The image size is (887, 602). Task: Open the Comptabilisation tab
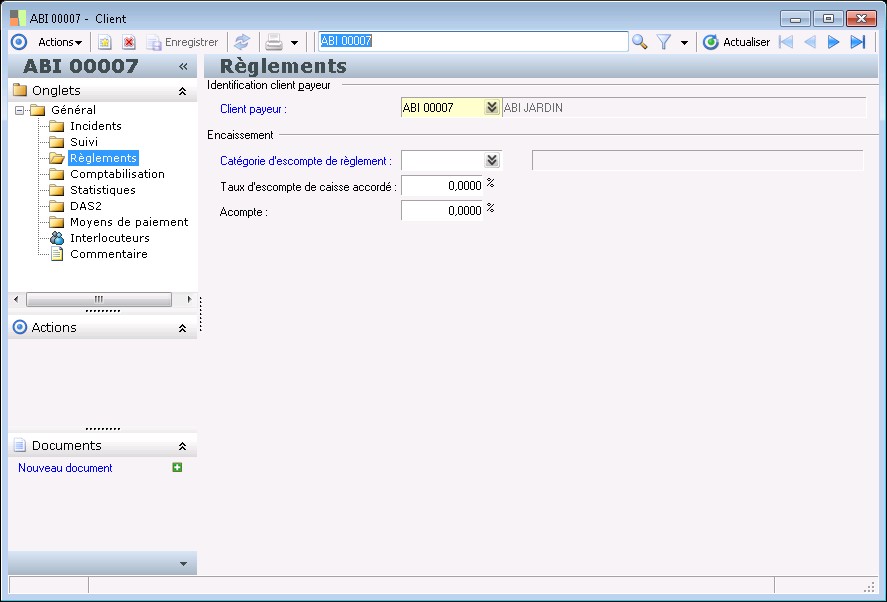117,174
